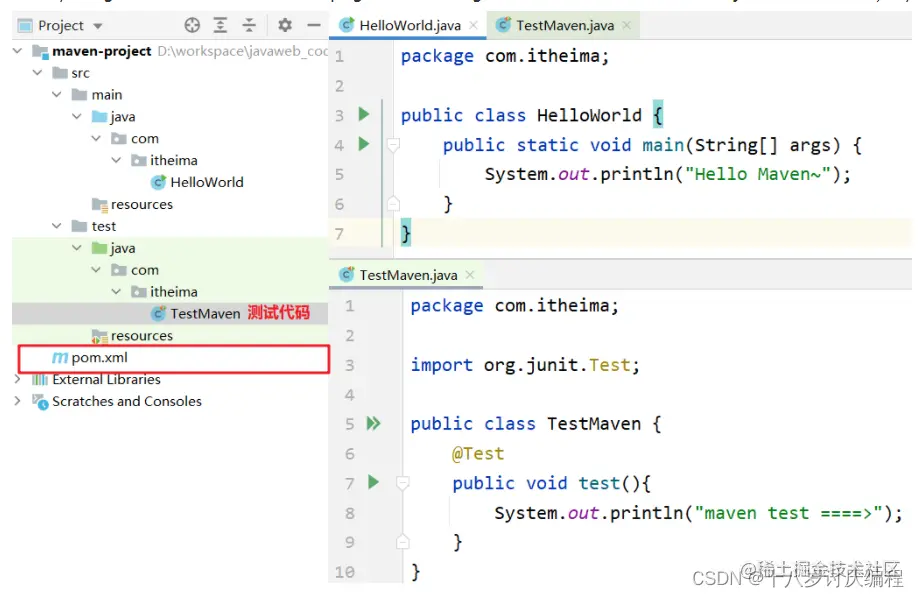Run TestMaven class from line 5 gutter
This screenshot has width=919, height=598.
(x=373, y=423)
